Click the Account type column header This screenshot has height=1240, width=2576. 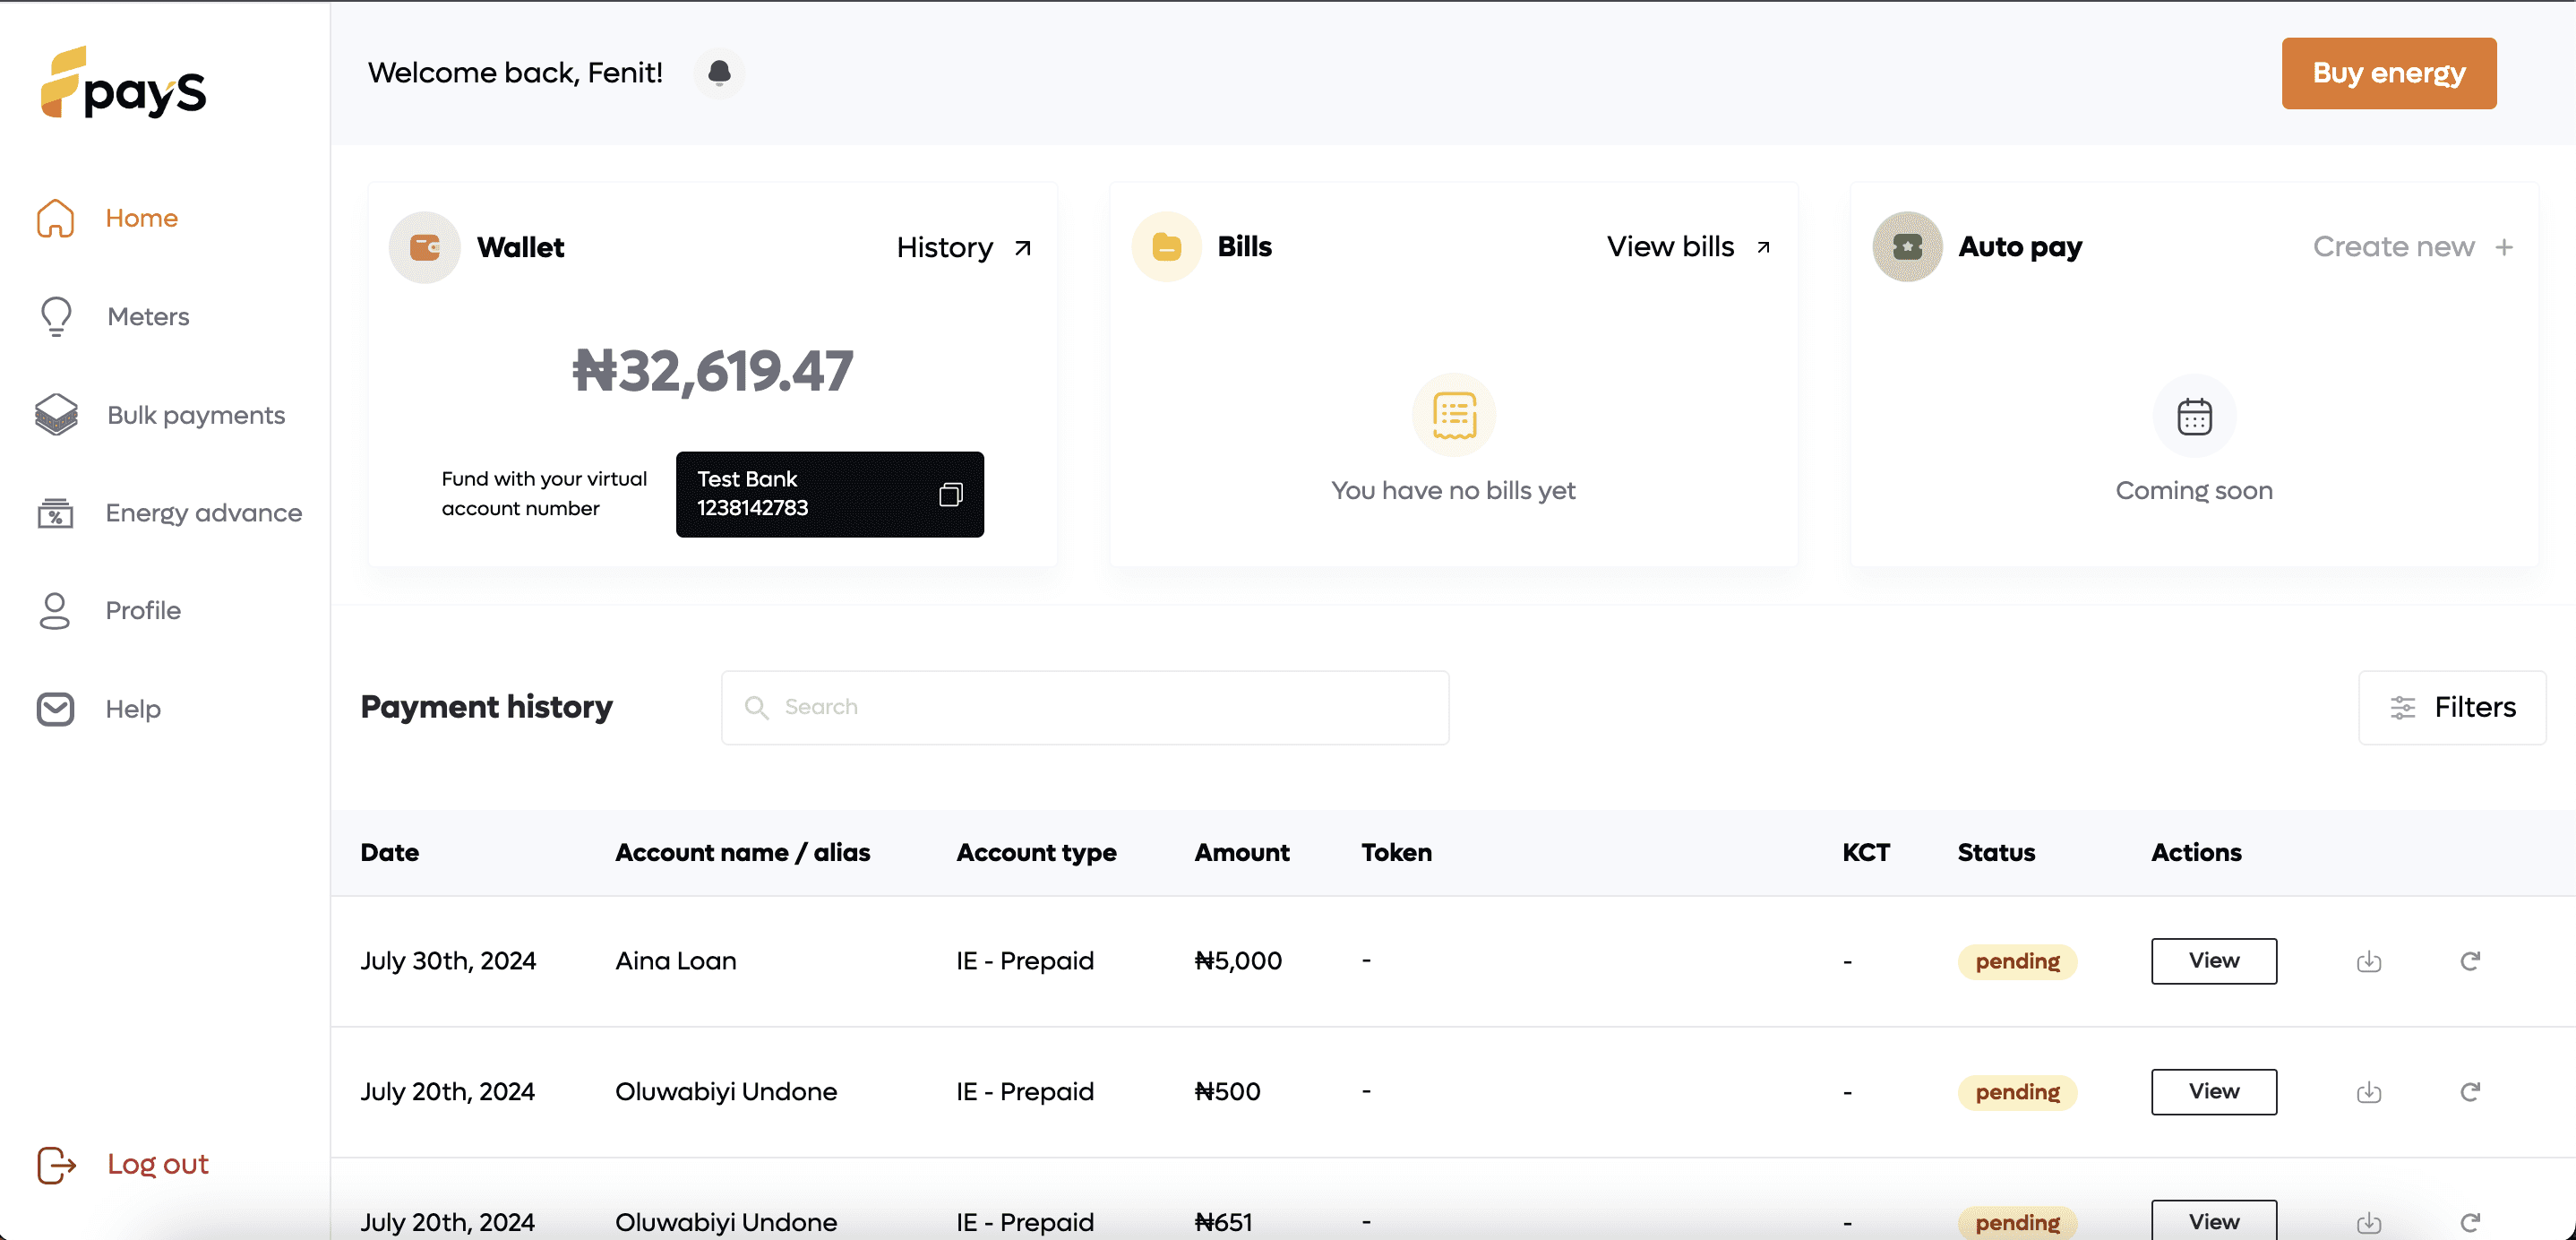pyautogui.click(x=1036, y=853)
